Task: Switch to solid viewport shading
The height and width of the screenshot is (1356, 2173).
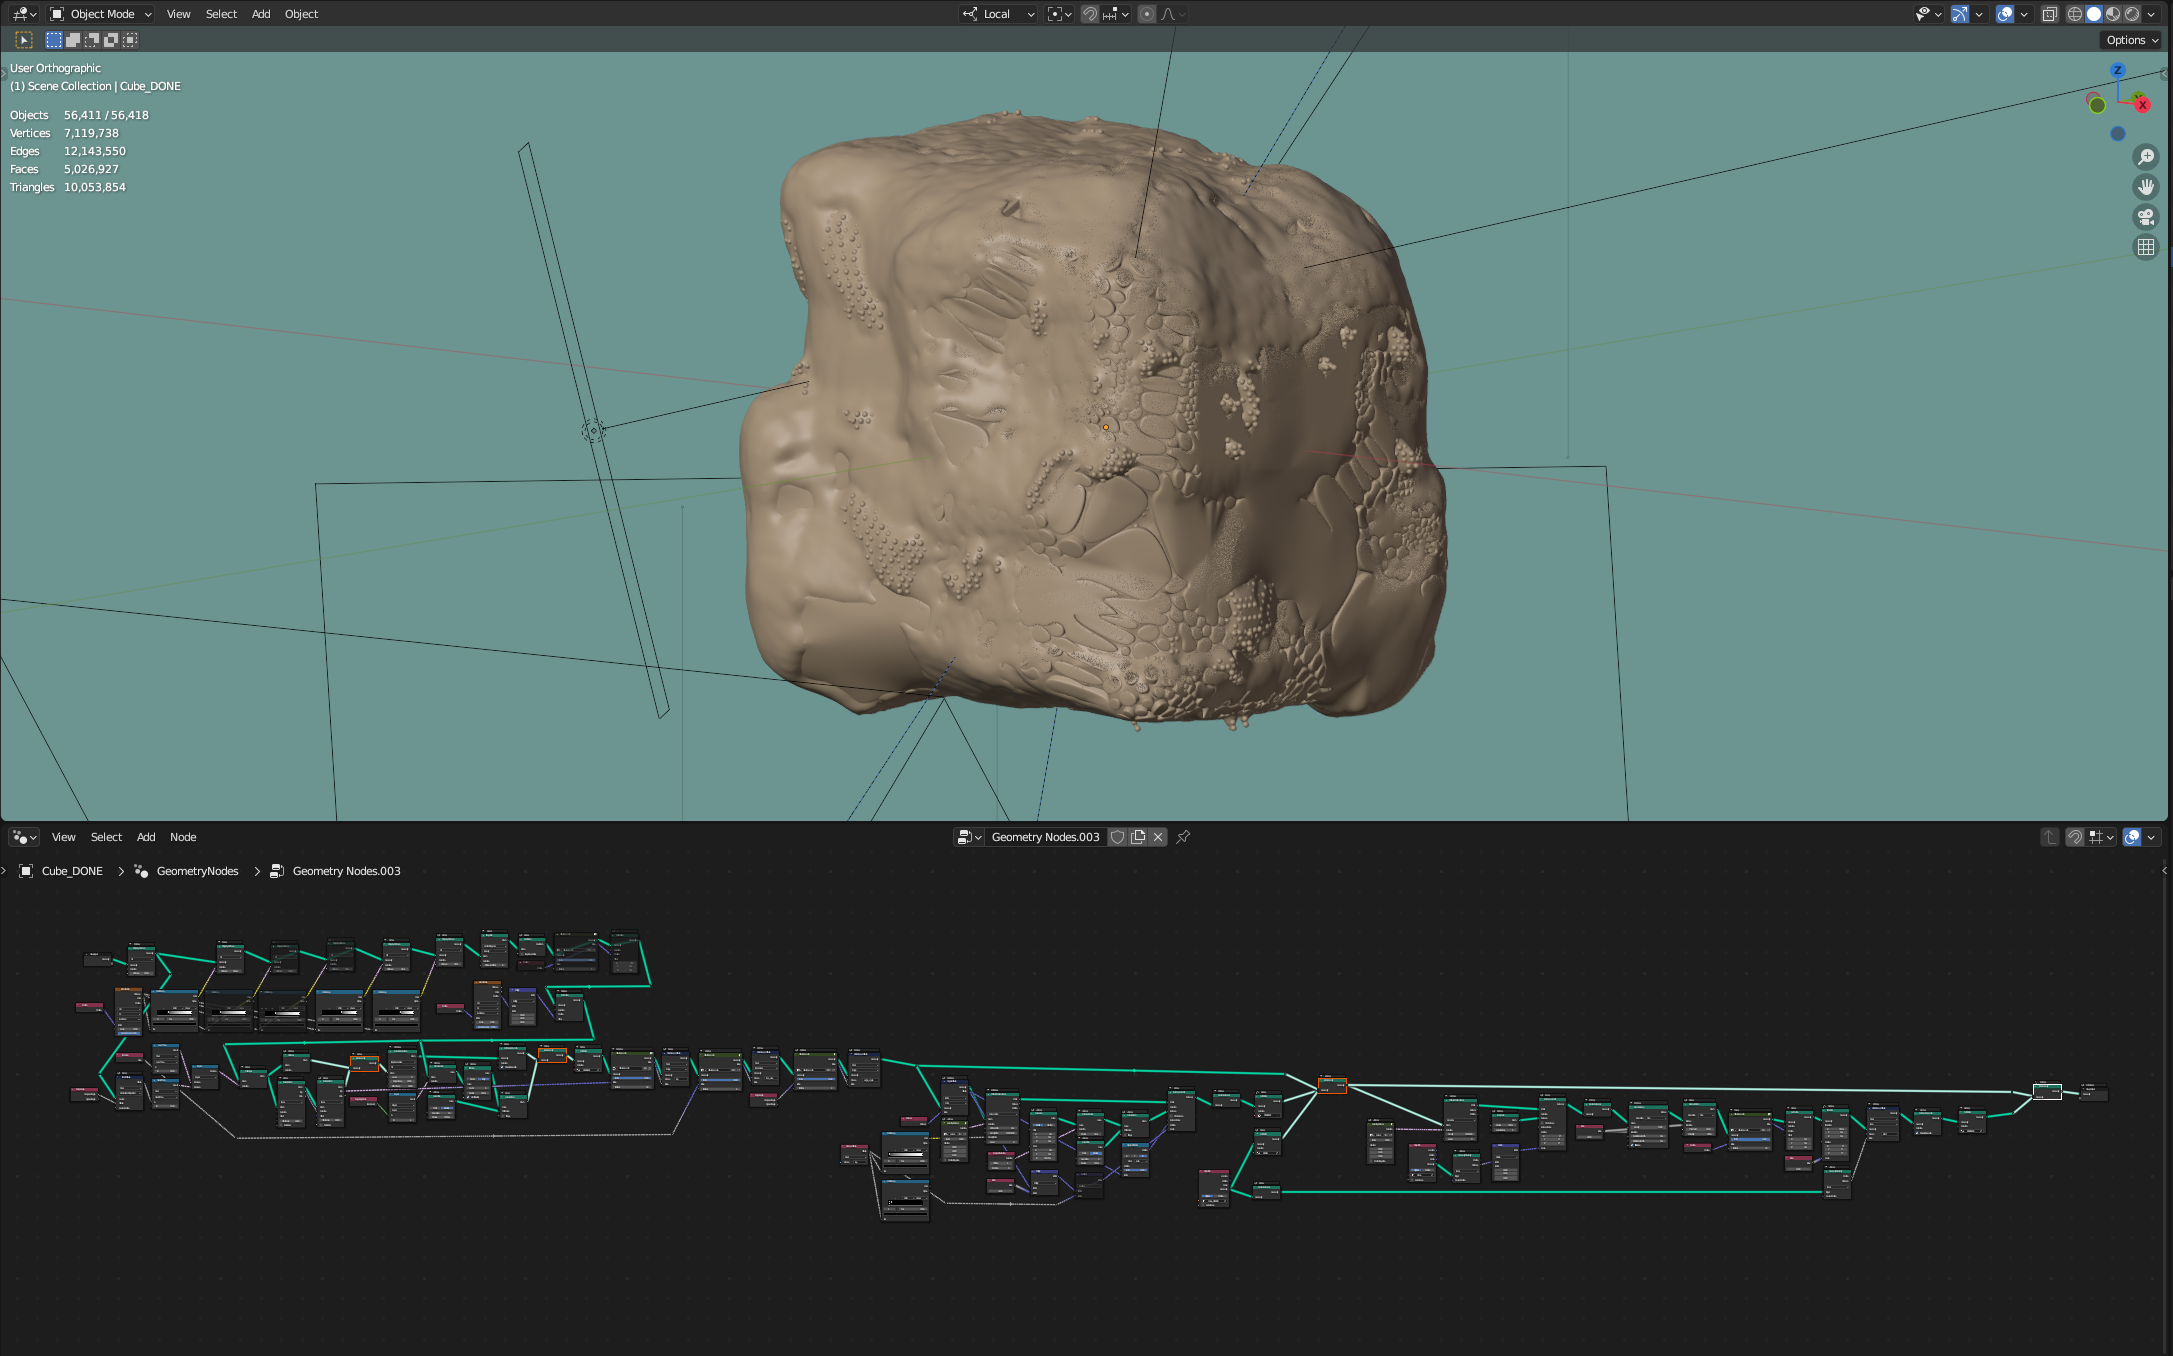Action: [x=2094, y=14]
